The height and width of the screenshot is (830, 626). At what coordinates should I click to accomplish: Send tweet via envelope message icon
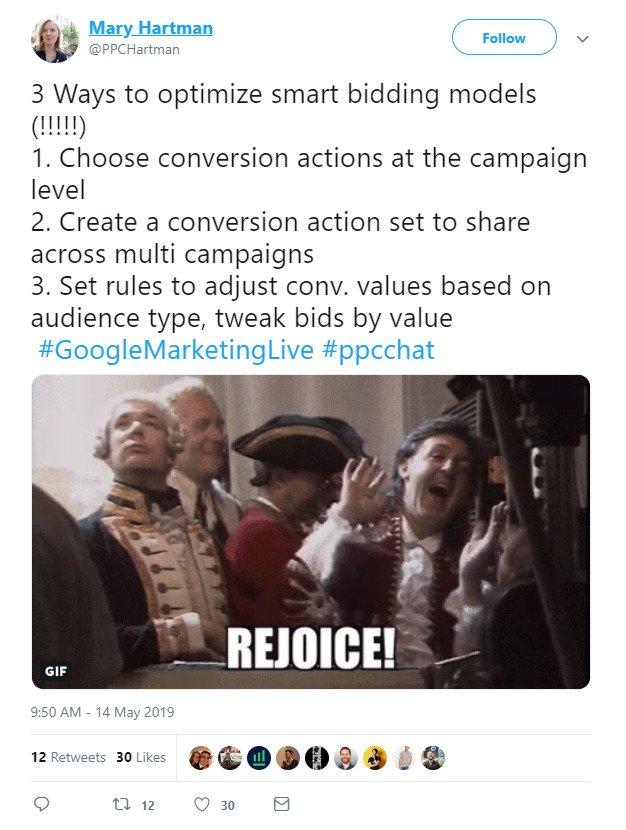click(282, 804)
